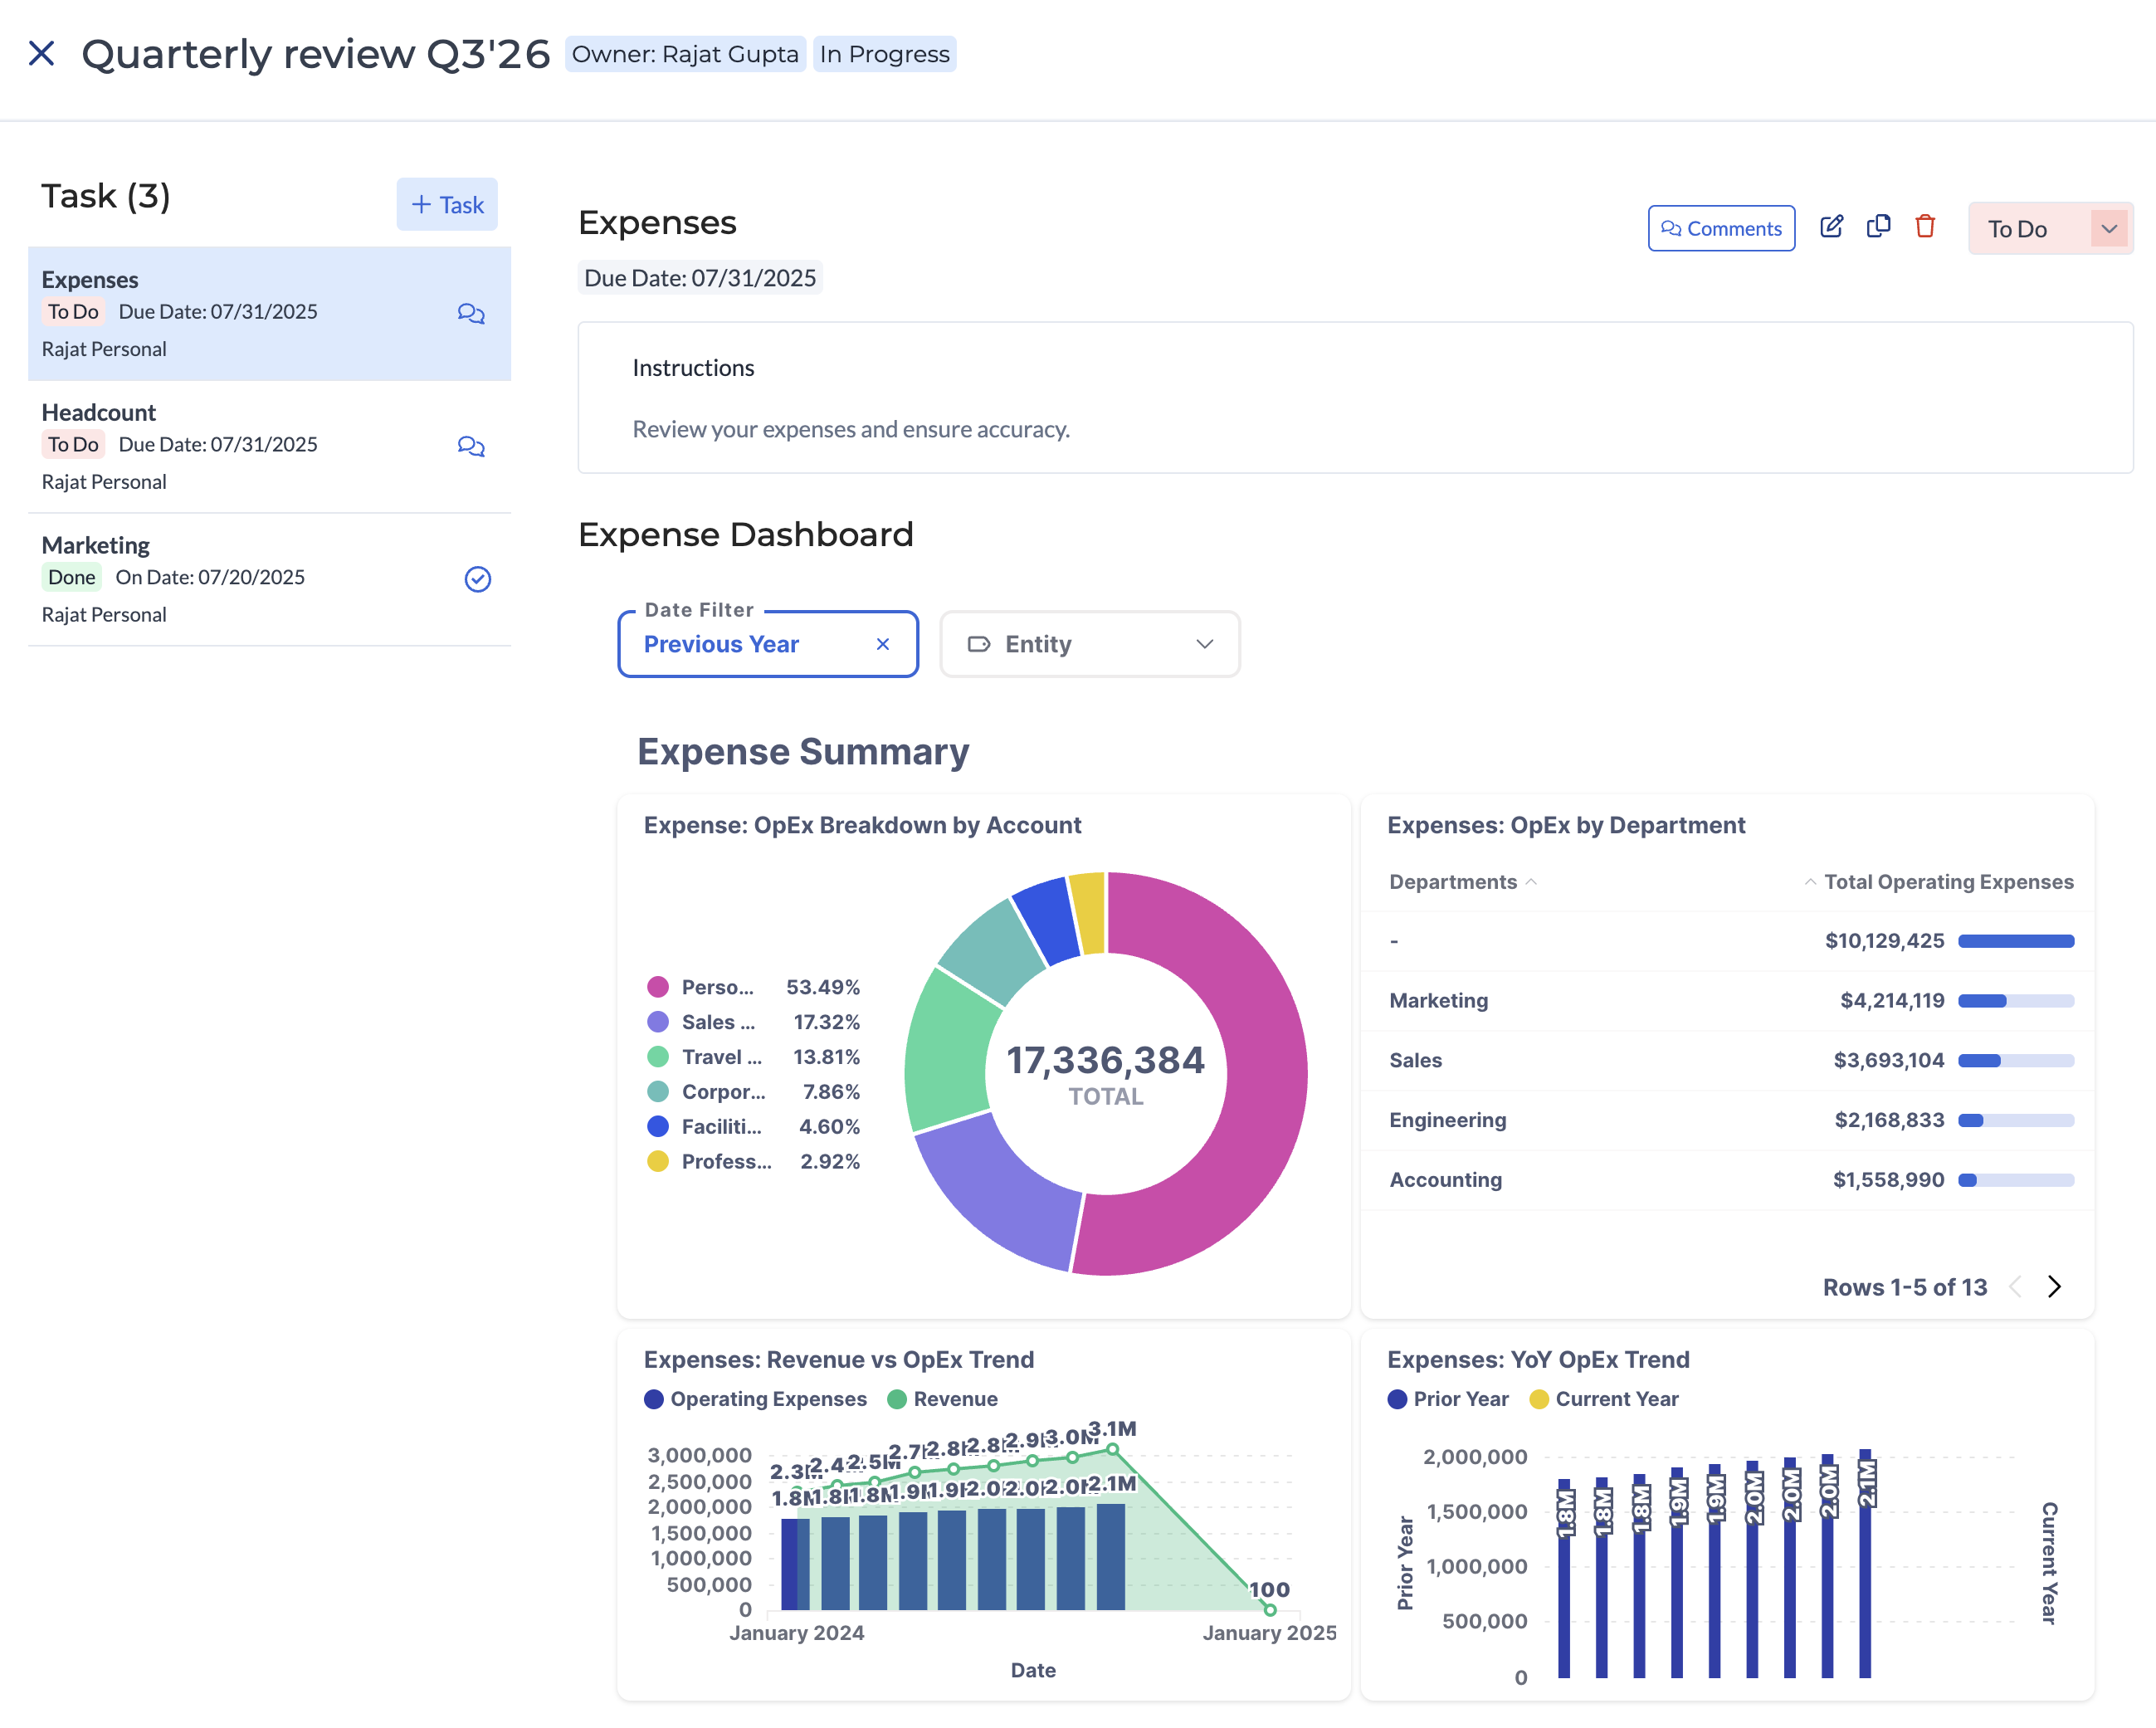Close the Quarterly review Q3'26 panel

tap(42, 53)
